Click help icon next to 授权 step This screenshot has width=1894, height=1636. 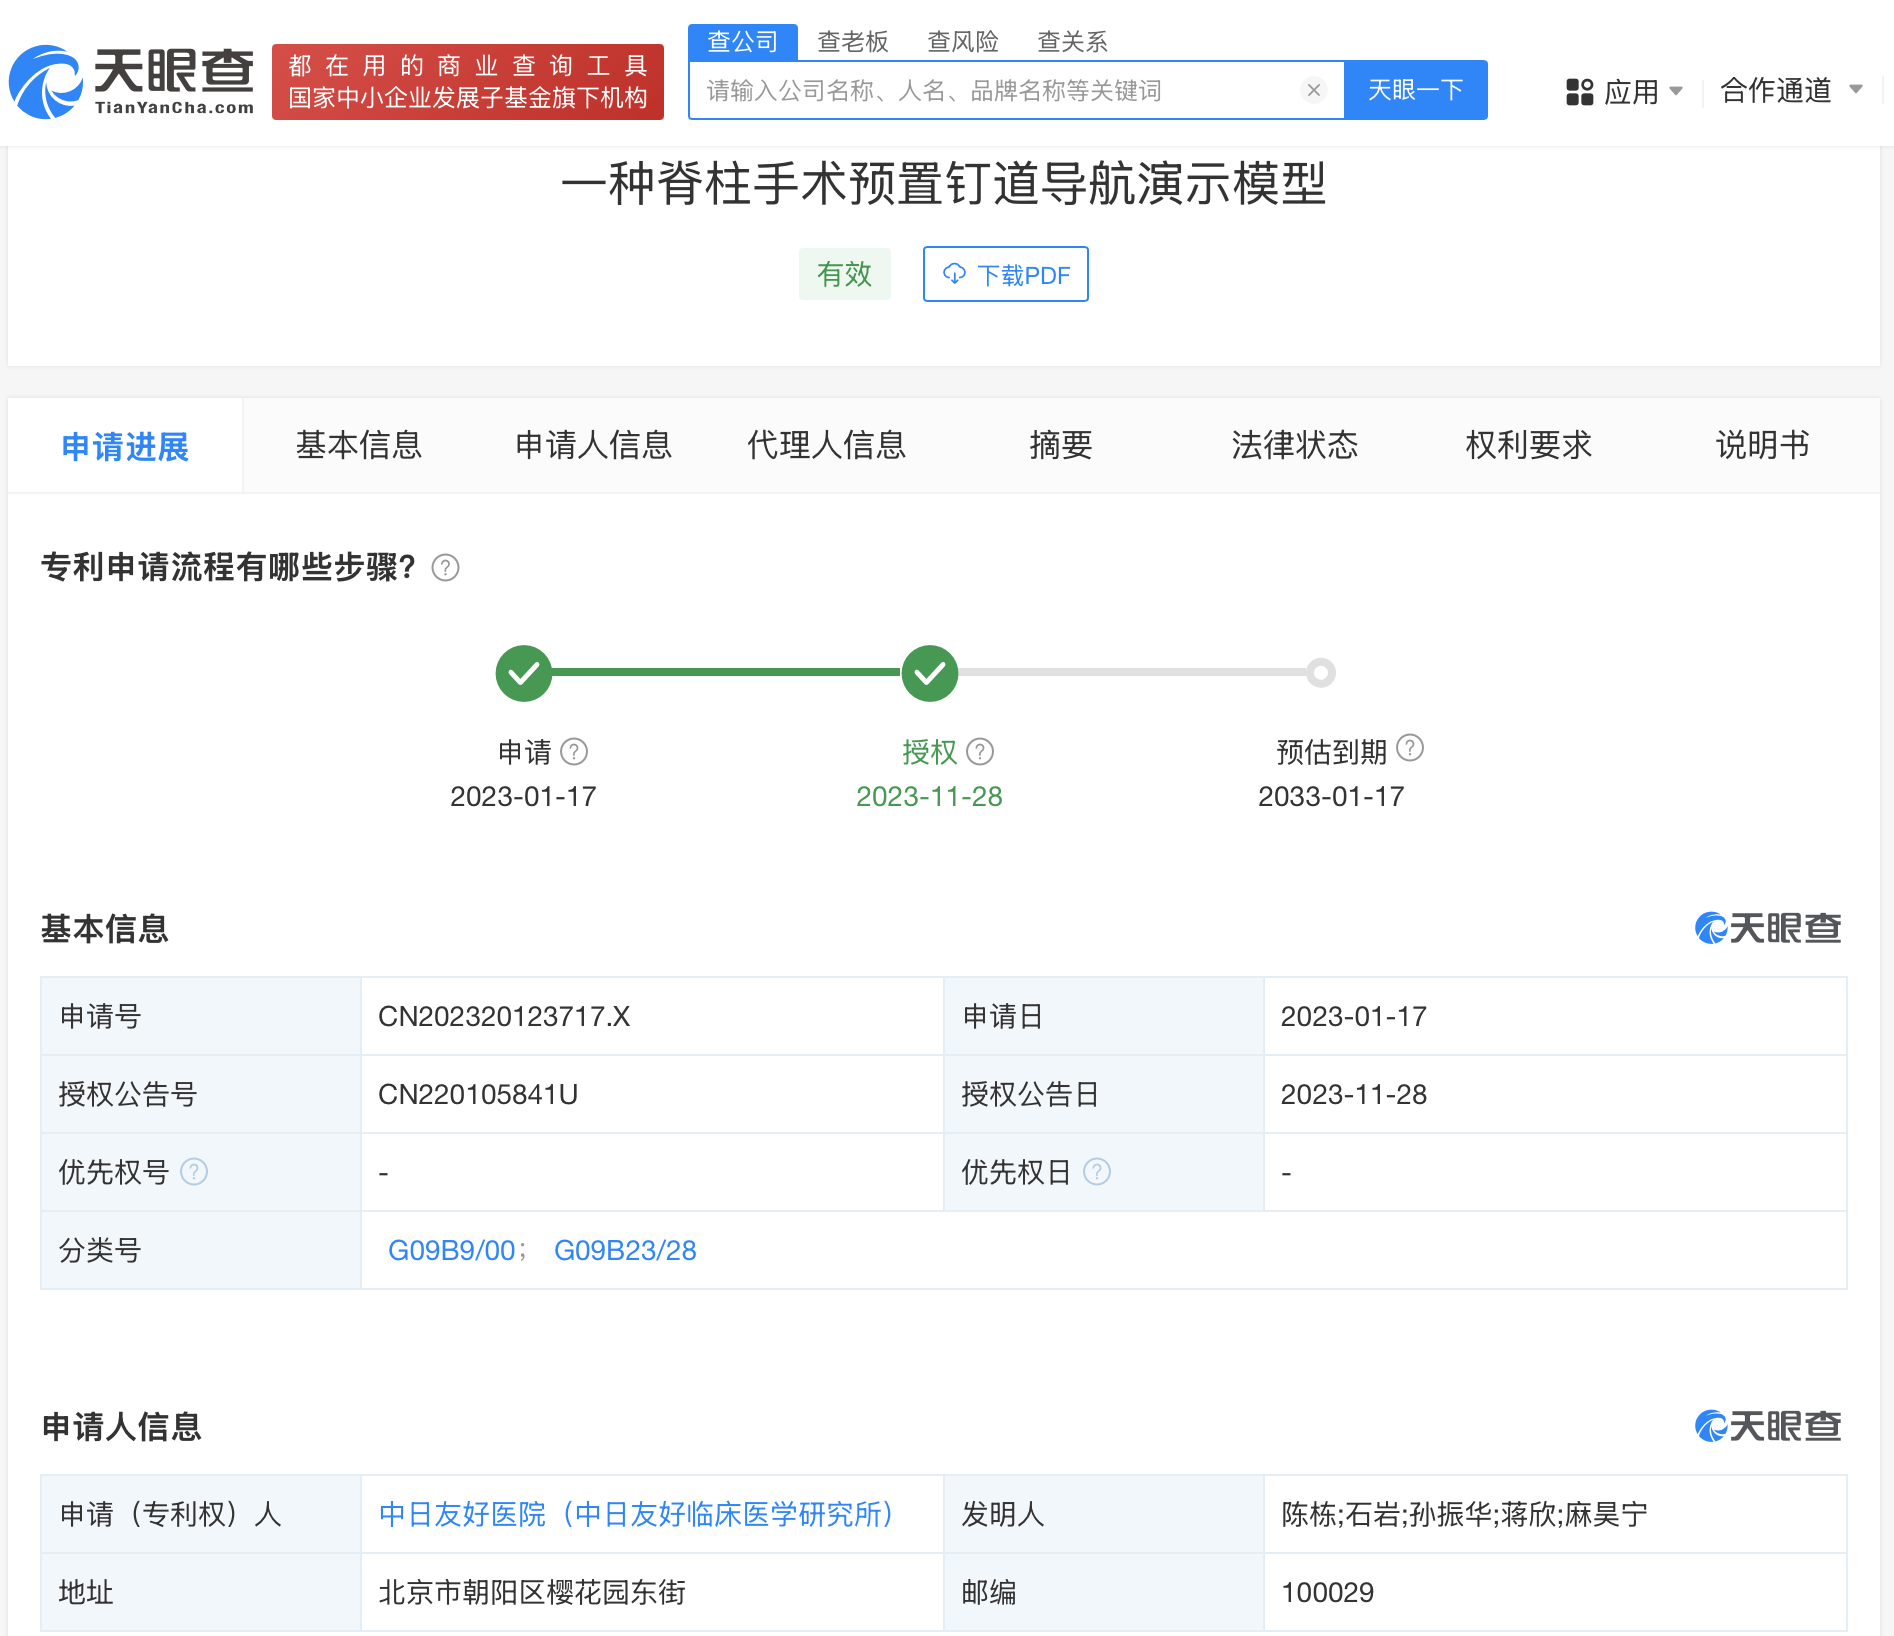coord(980,751)
